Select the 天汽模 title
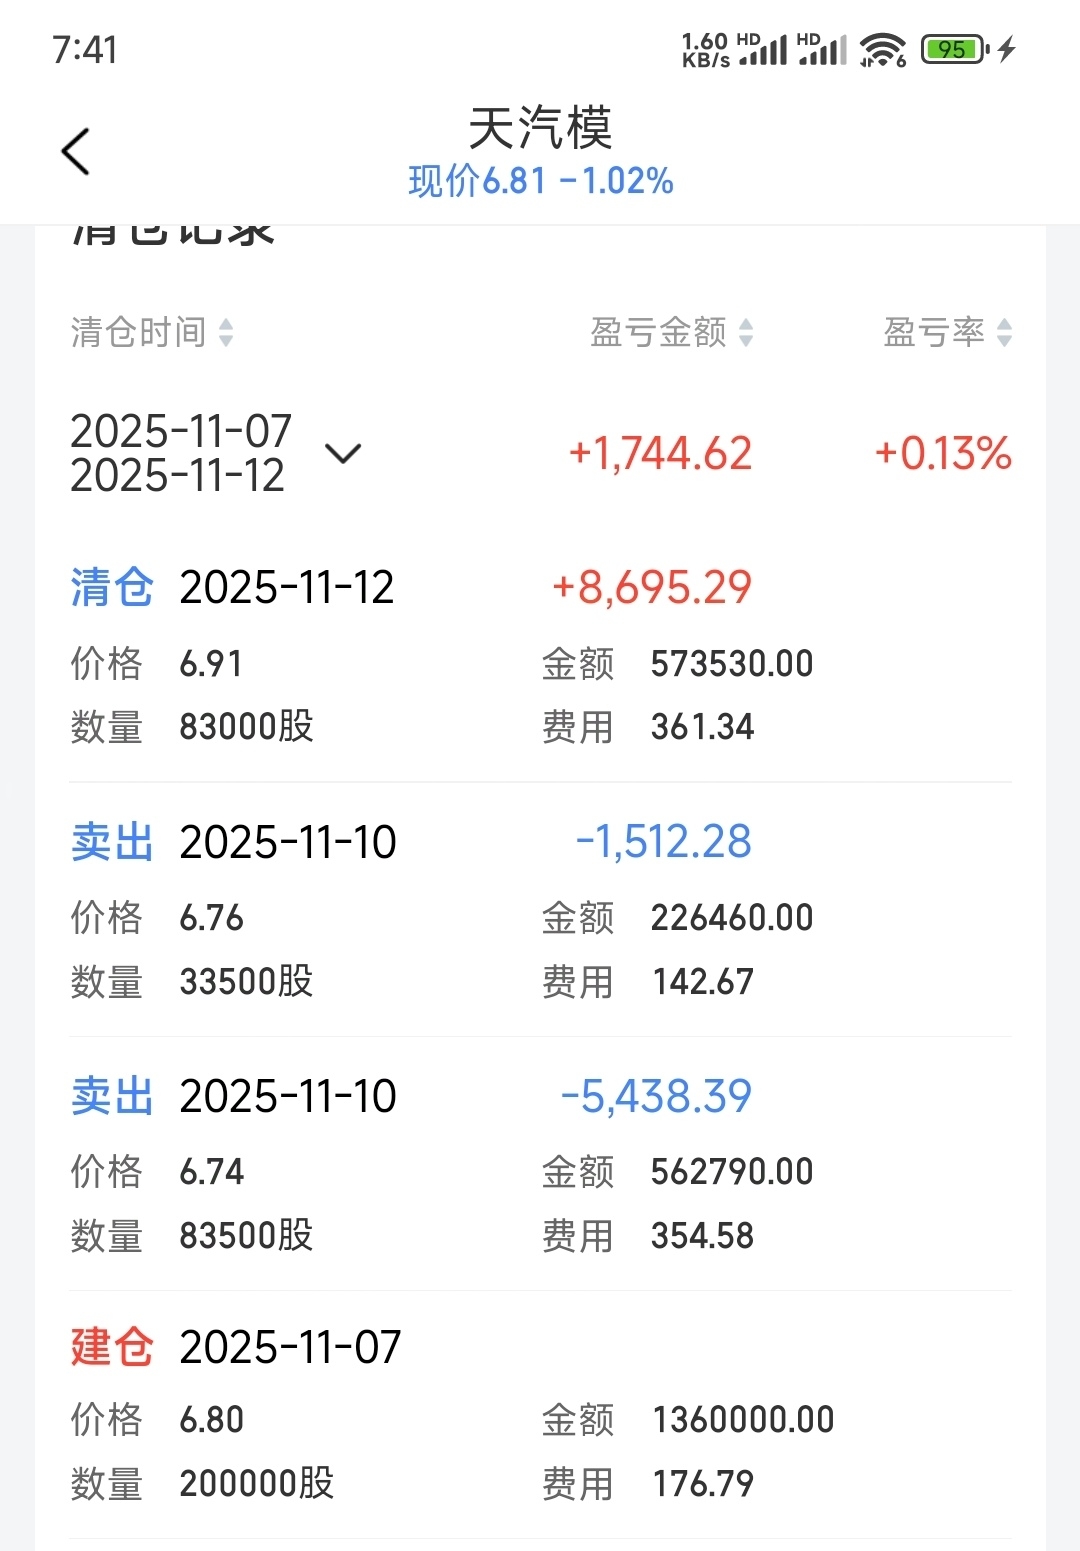The width and height of the screenshot is (1080, 1551). click(540, 128)
